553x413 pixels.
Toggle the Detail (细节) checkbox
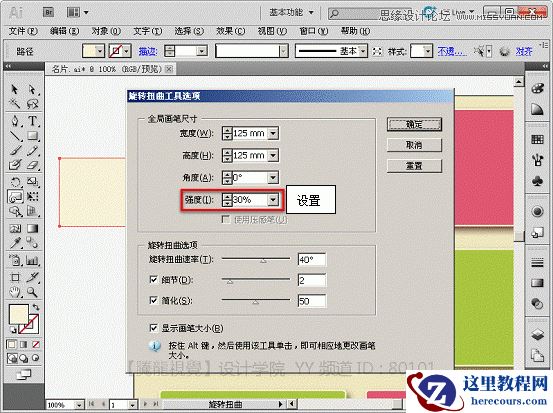coord(153,280)
